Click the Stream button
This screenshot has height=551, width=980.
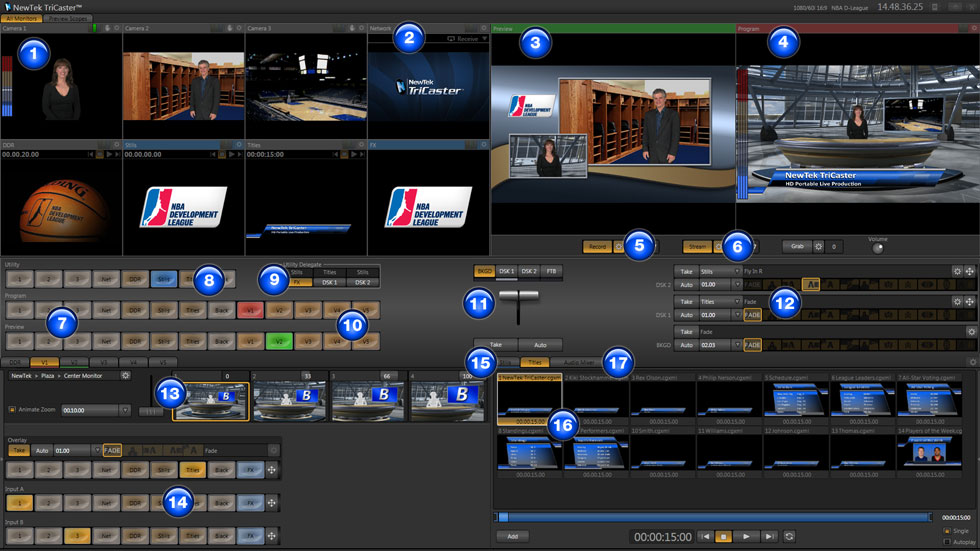(697, 247)
